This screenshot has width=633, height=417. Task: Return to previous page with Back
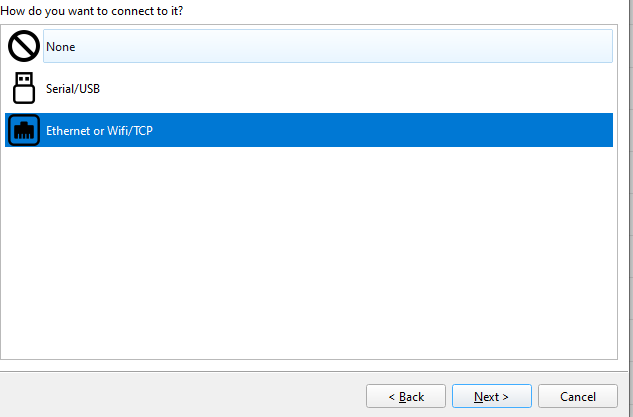406,396
